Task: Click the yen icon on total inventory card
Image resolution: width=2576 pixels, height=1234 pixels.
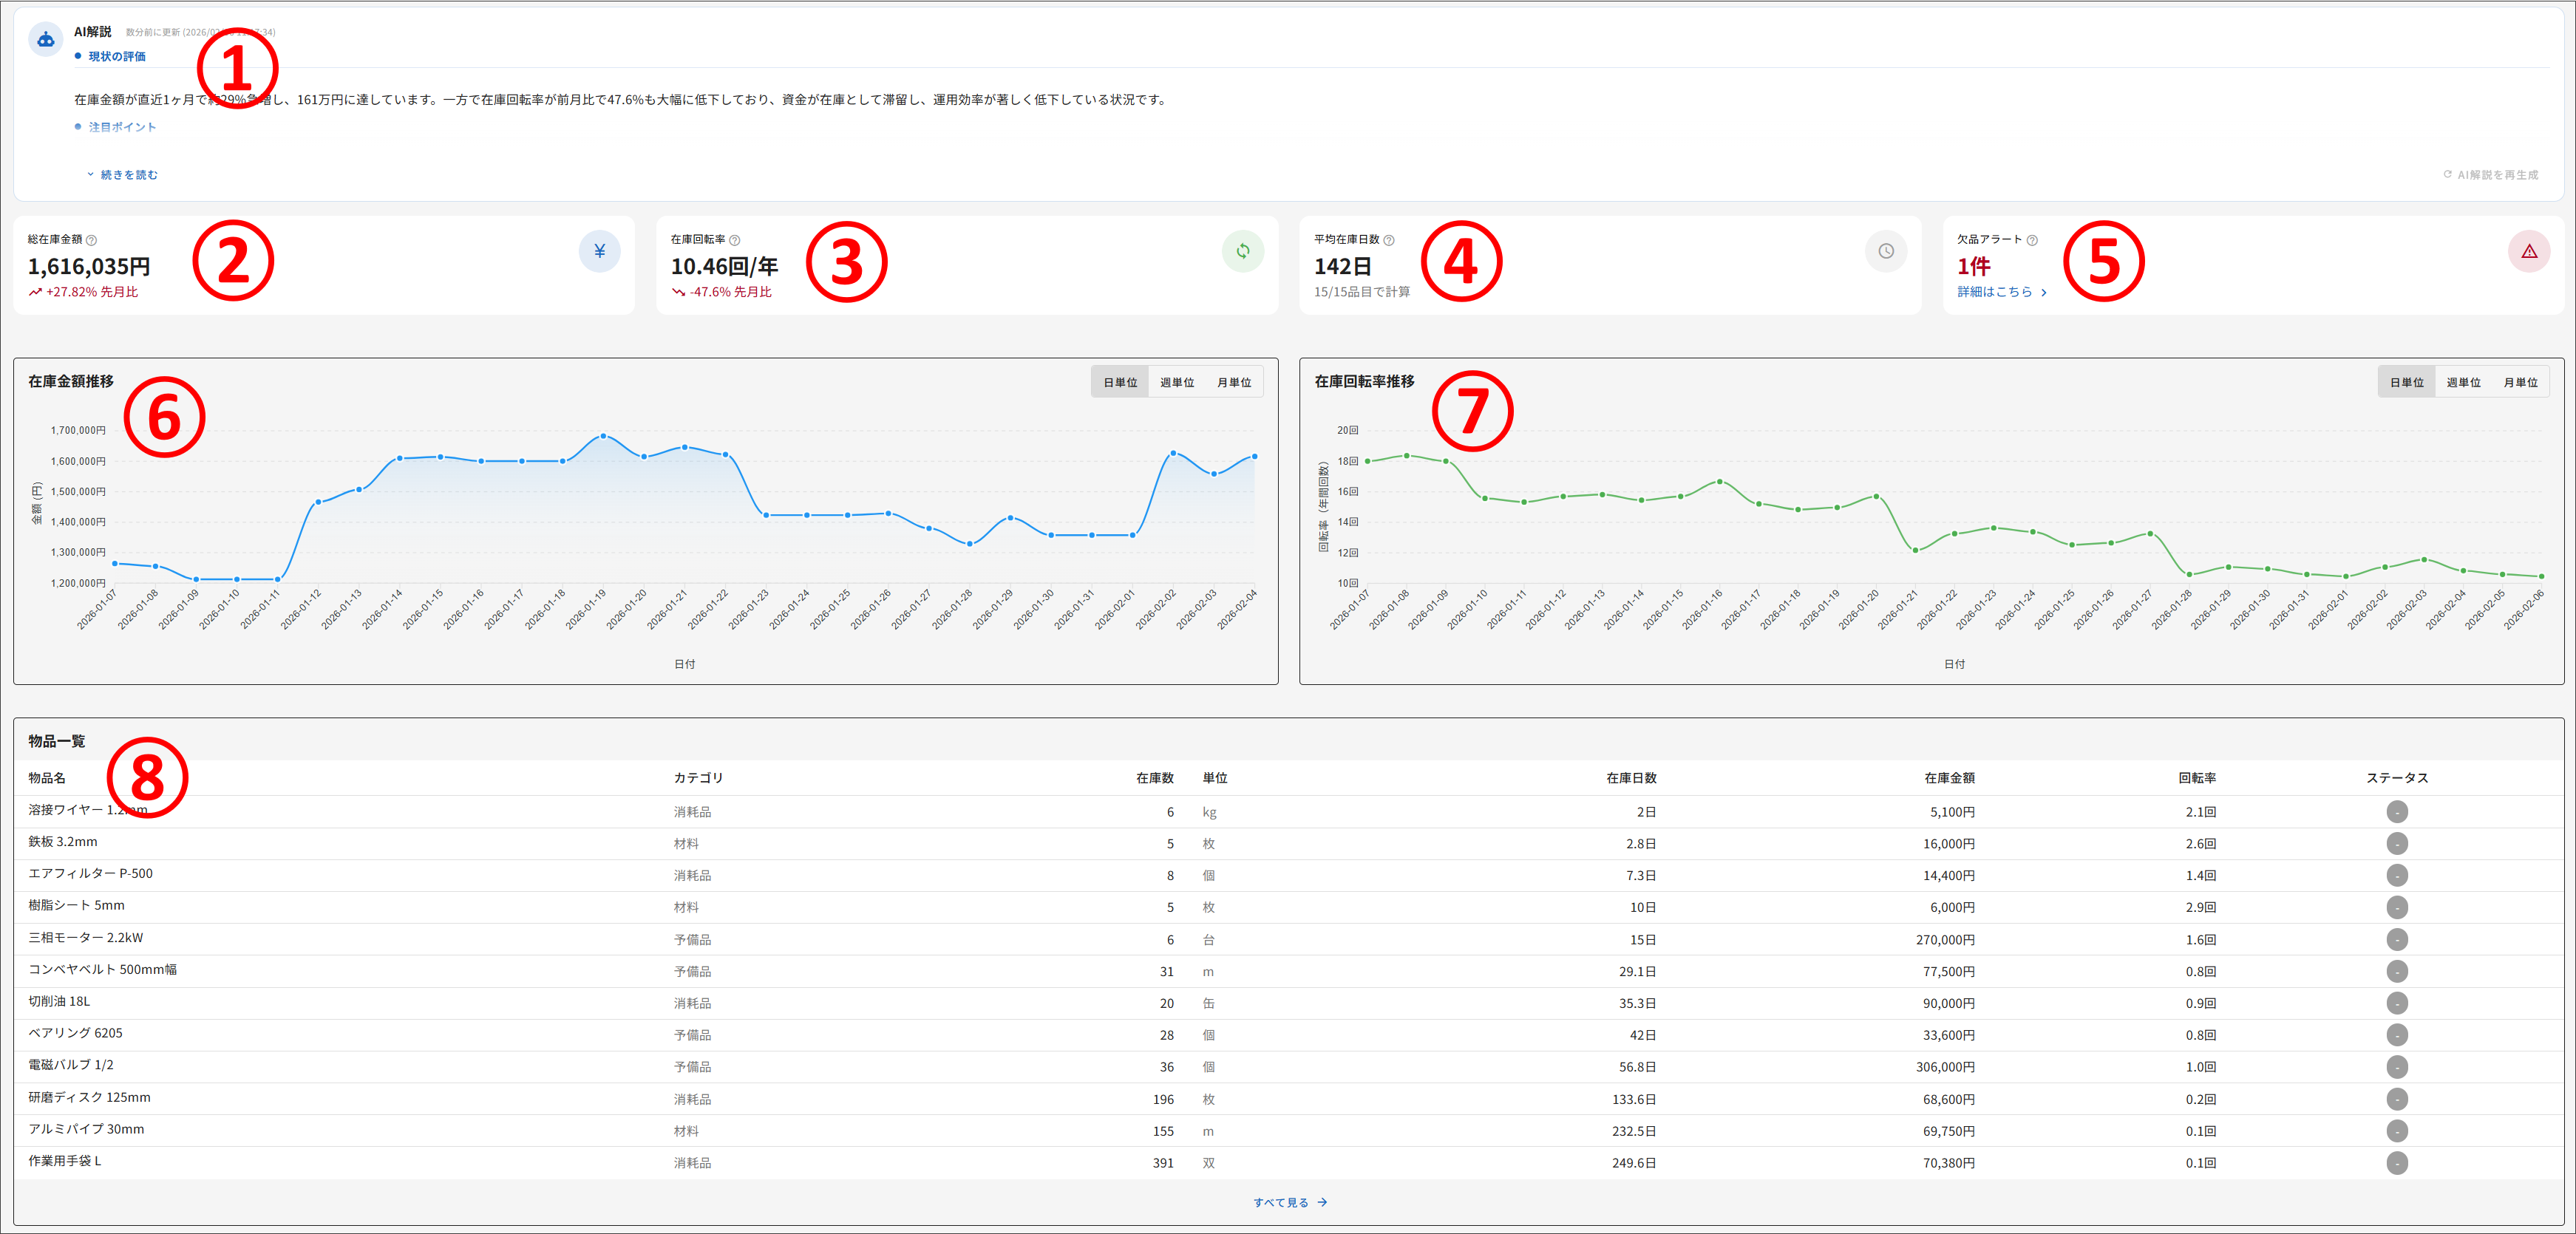Action: [x=599, y=251]
